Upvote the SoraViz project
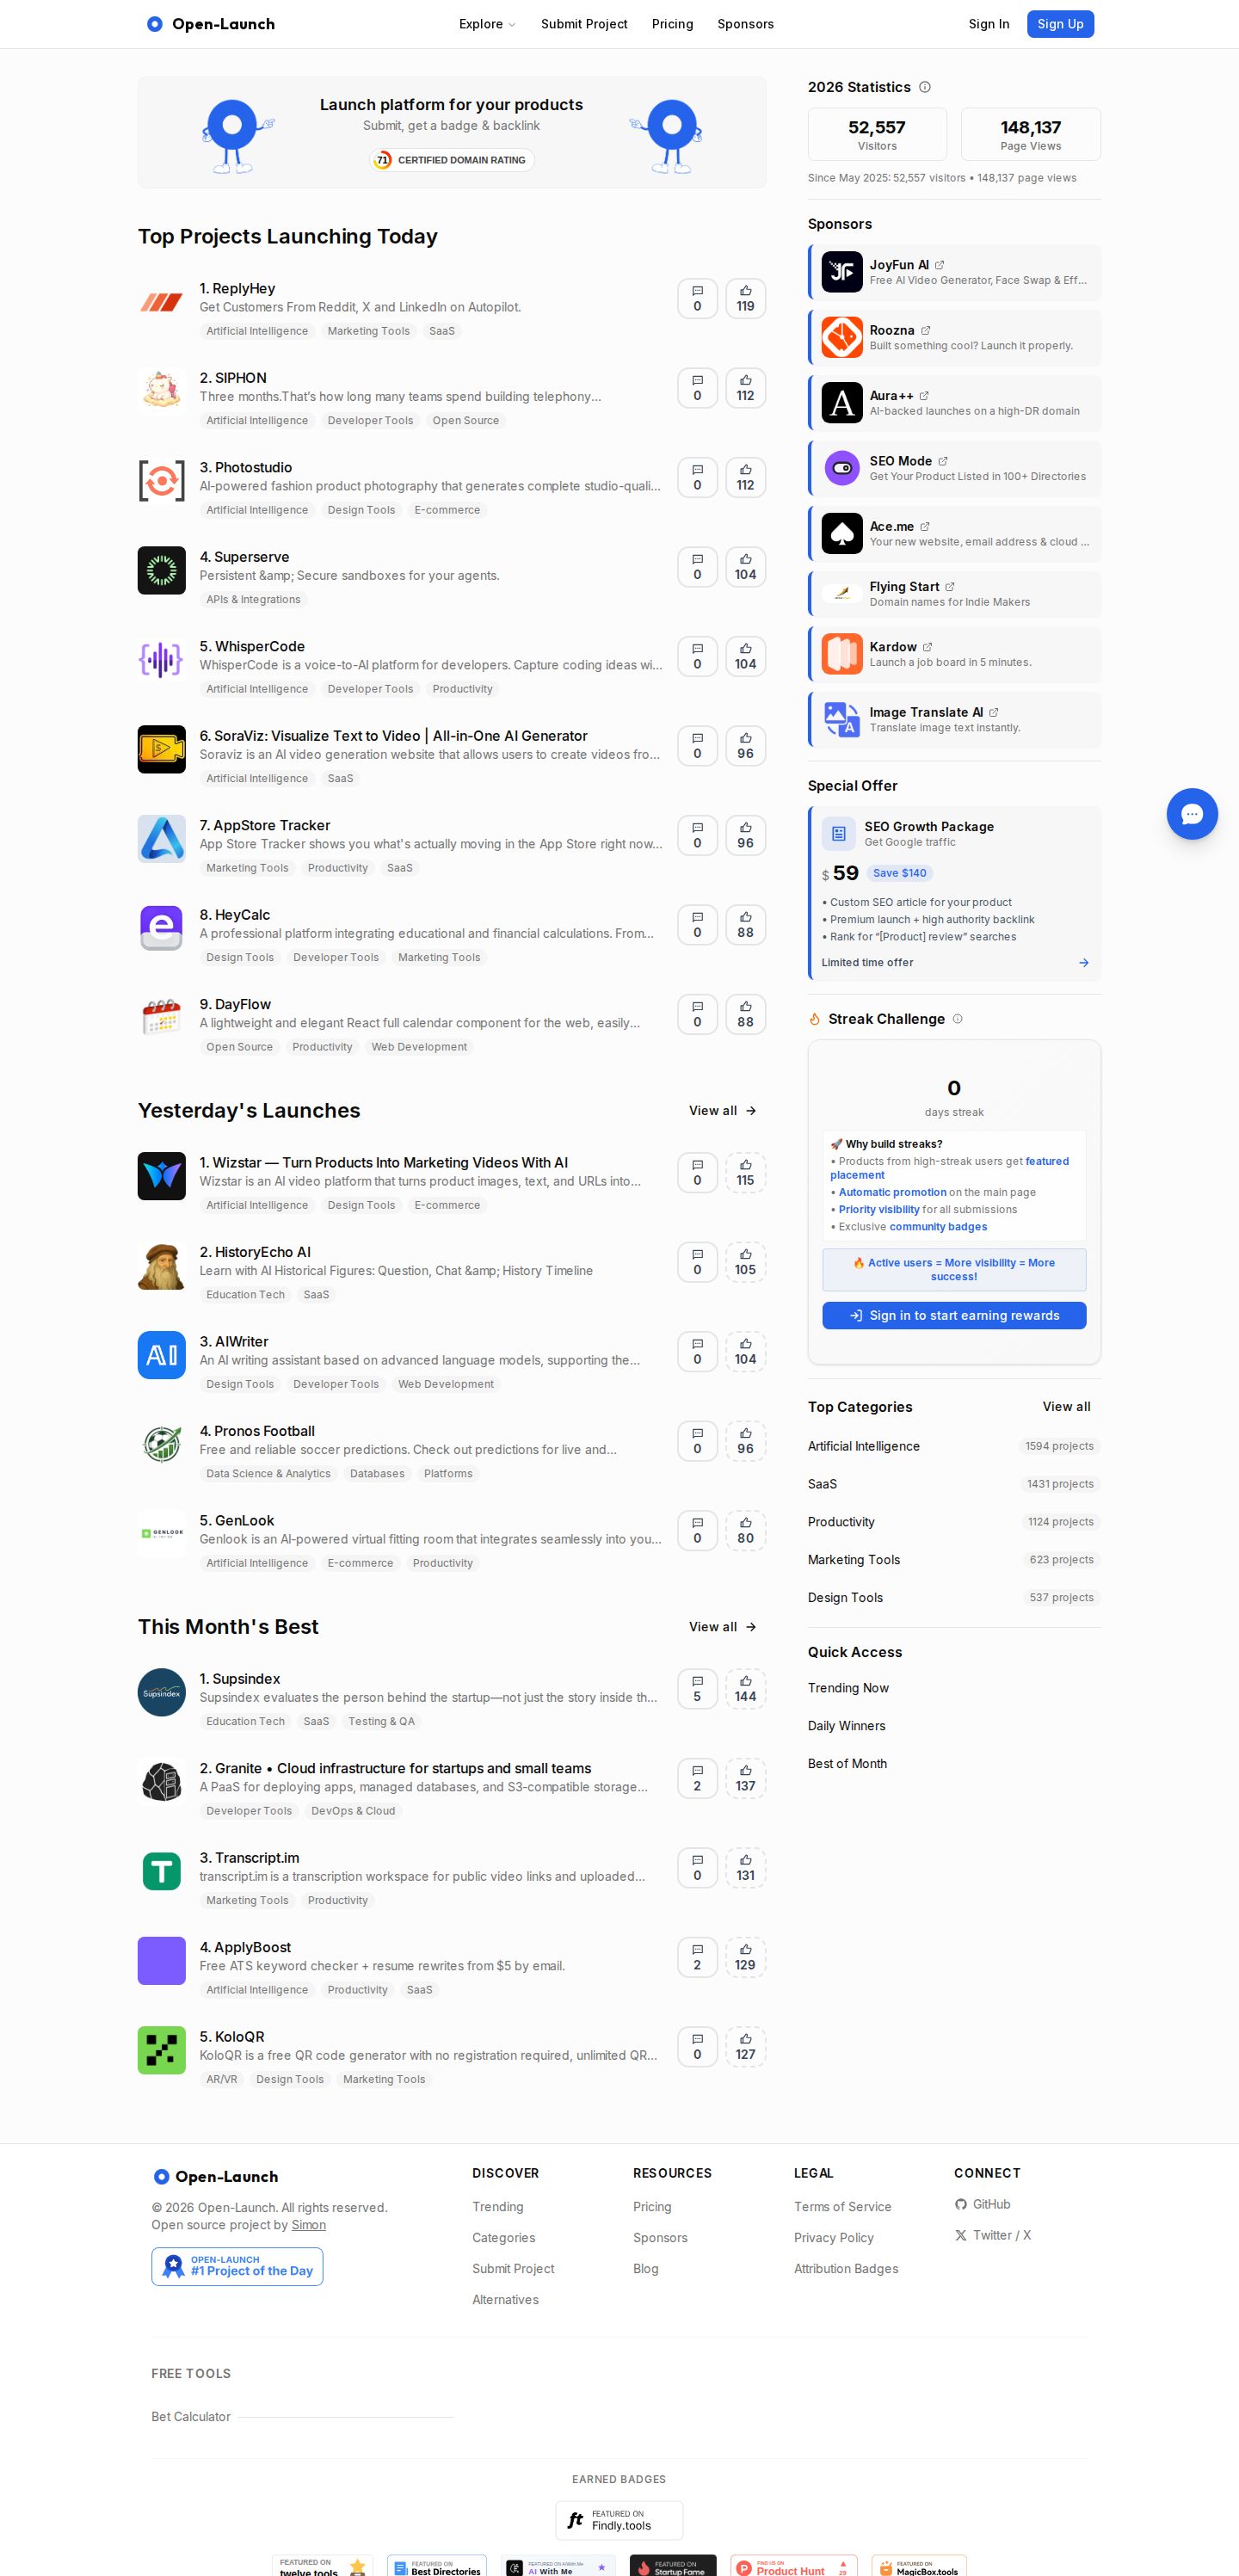 tap(746, 746)
